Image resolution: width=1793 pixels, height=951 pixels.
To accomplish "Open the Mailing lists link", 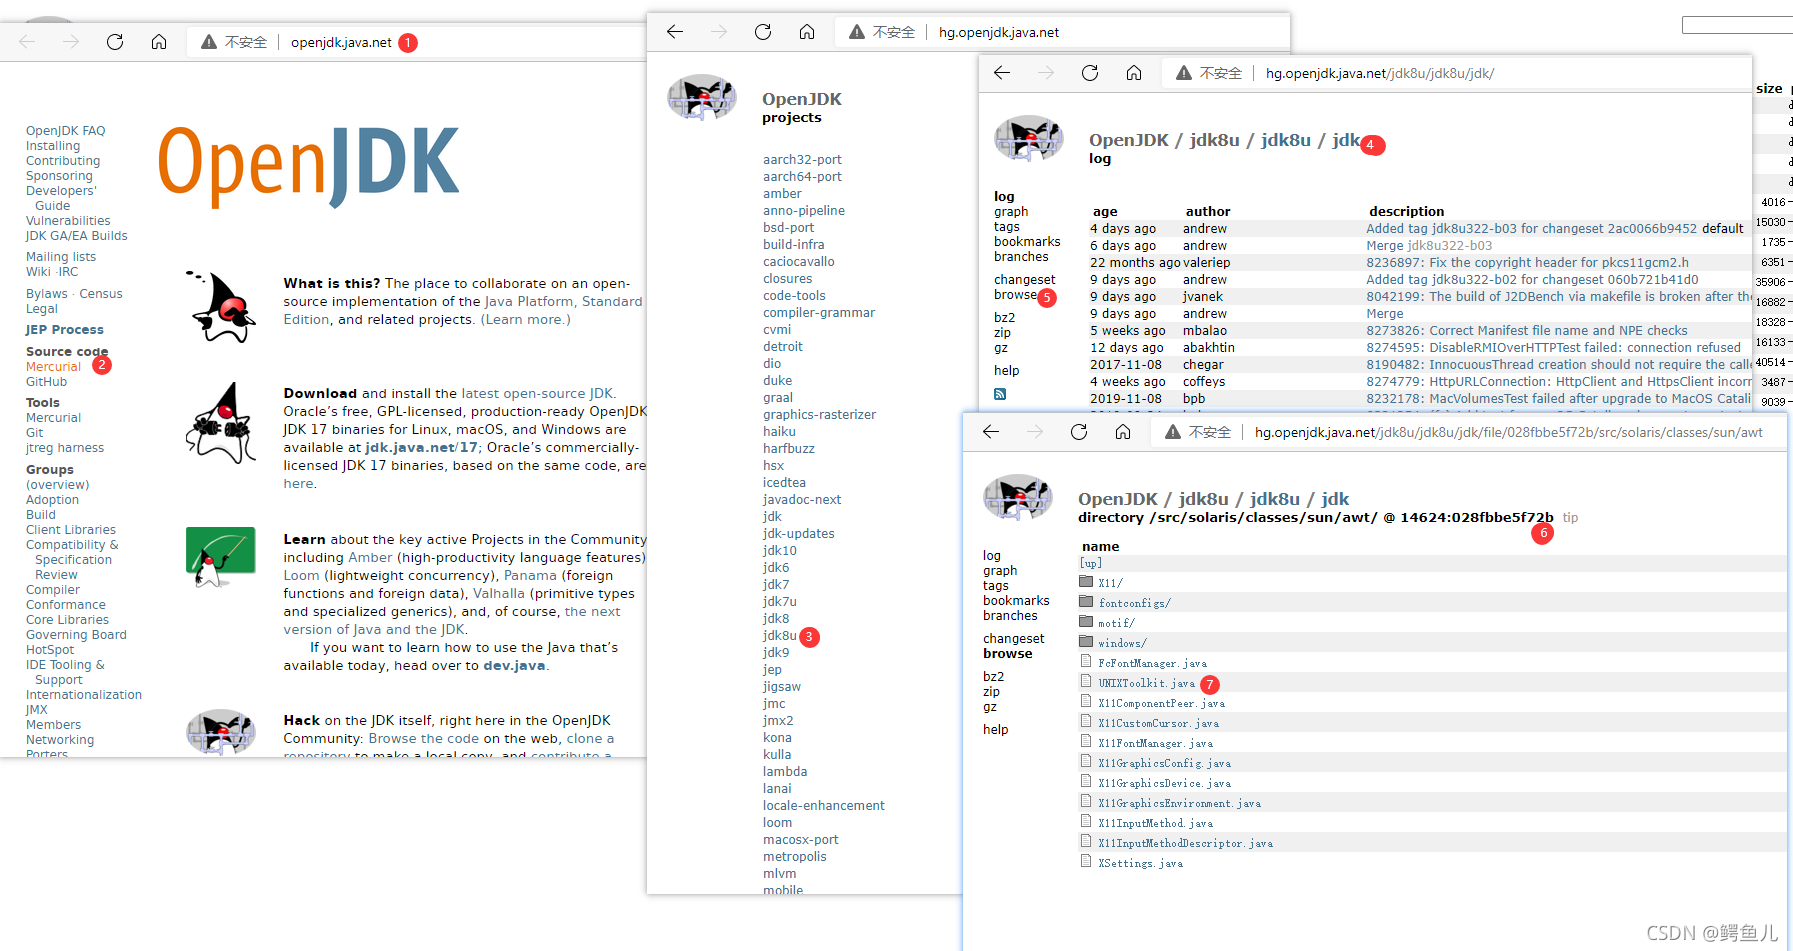I will tap(61, 257).
